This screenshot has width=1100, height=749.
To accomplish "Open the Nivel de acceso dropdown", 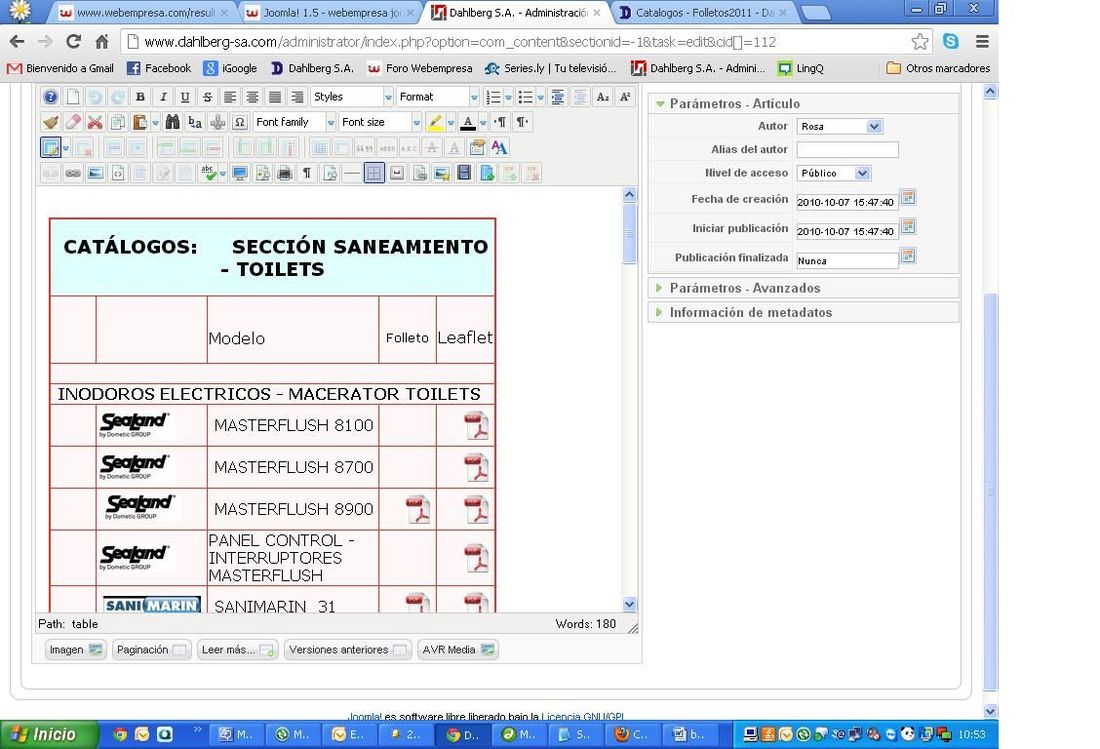I will point(834,173).
